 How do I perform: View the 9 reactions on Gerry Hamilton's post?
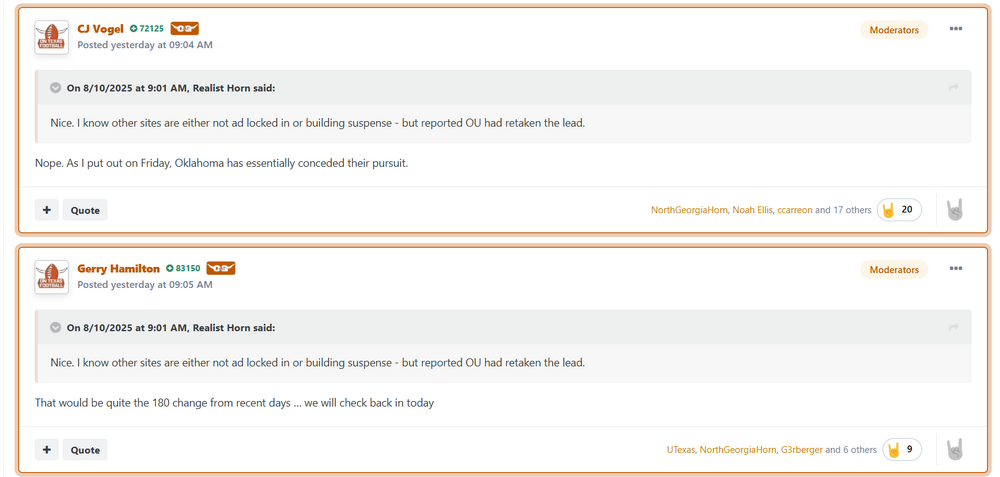click(900, 450)
